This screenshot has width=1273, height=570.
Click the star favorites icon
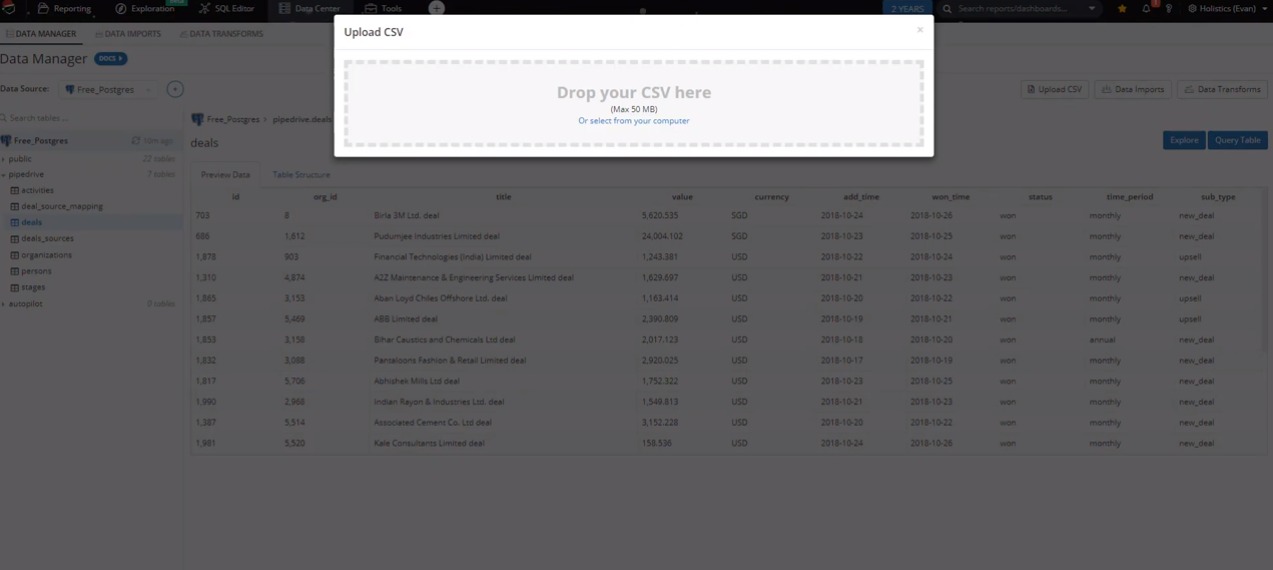tap(1122, 8)
